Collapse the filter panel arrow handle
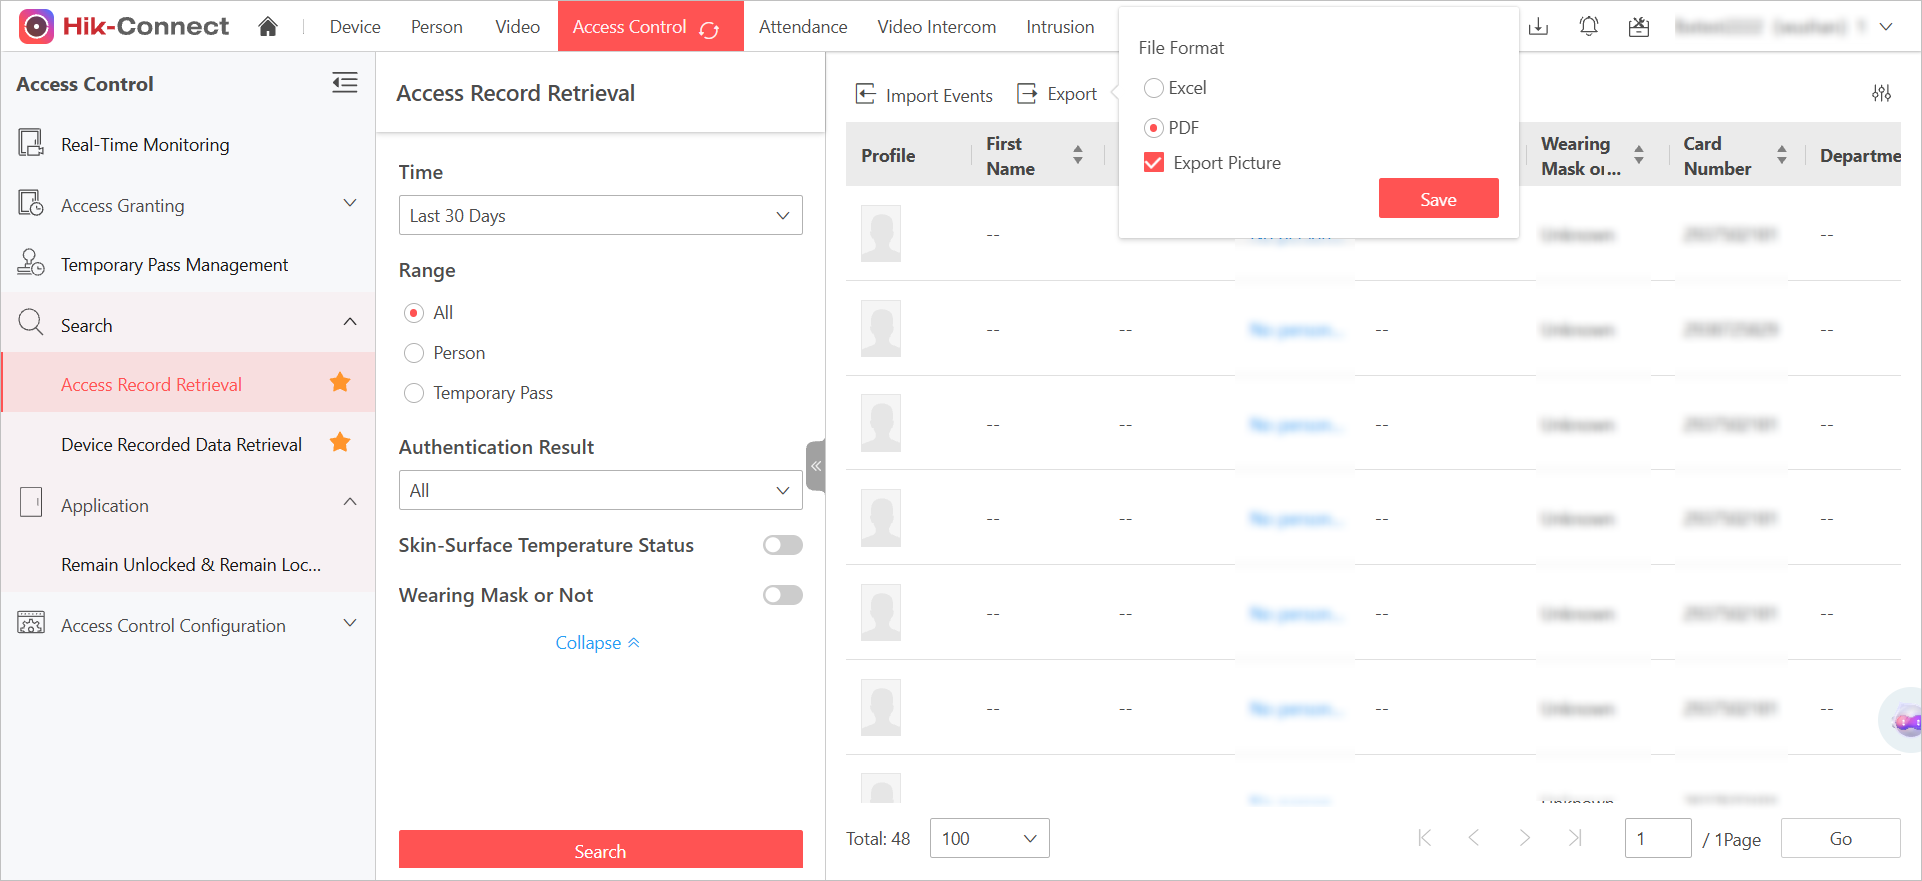1922x881 pixels. tap(816, 466)
